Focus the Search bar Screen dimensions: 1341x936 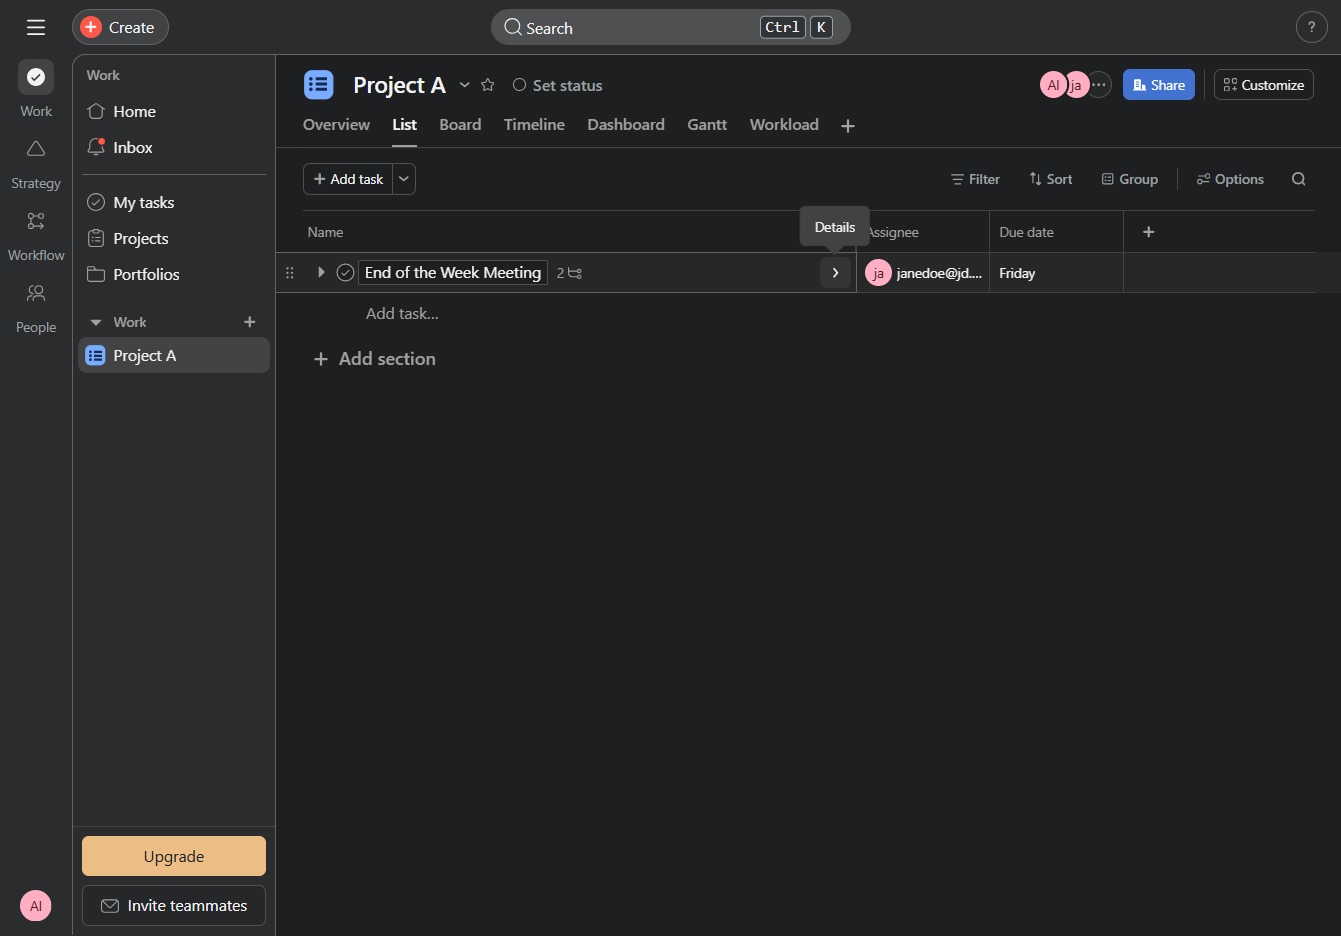[x=670, y=27]
